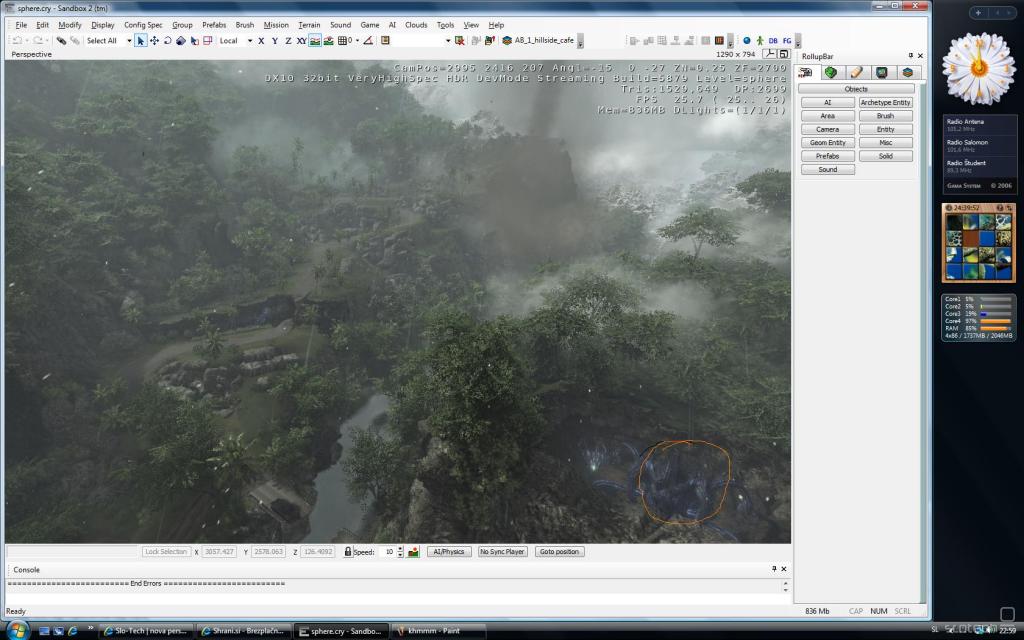Click the Speed value input field
Image resolution: width=1024 pixels, height=640 pixels.
point(387,552)
